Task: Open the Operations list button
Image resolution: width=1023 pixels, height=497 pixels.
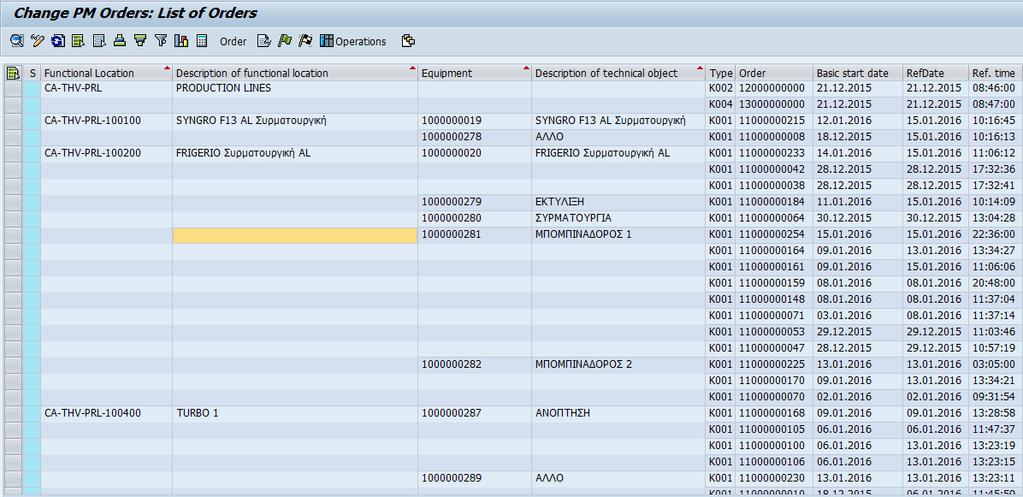Action: pyautogui.click(x=353, y=41)
